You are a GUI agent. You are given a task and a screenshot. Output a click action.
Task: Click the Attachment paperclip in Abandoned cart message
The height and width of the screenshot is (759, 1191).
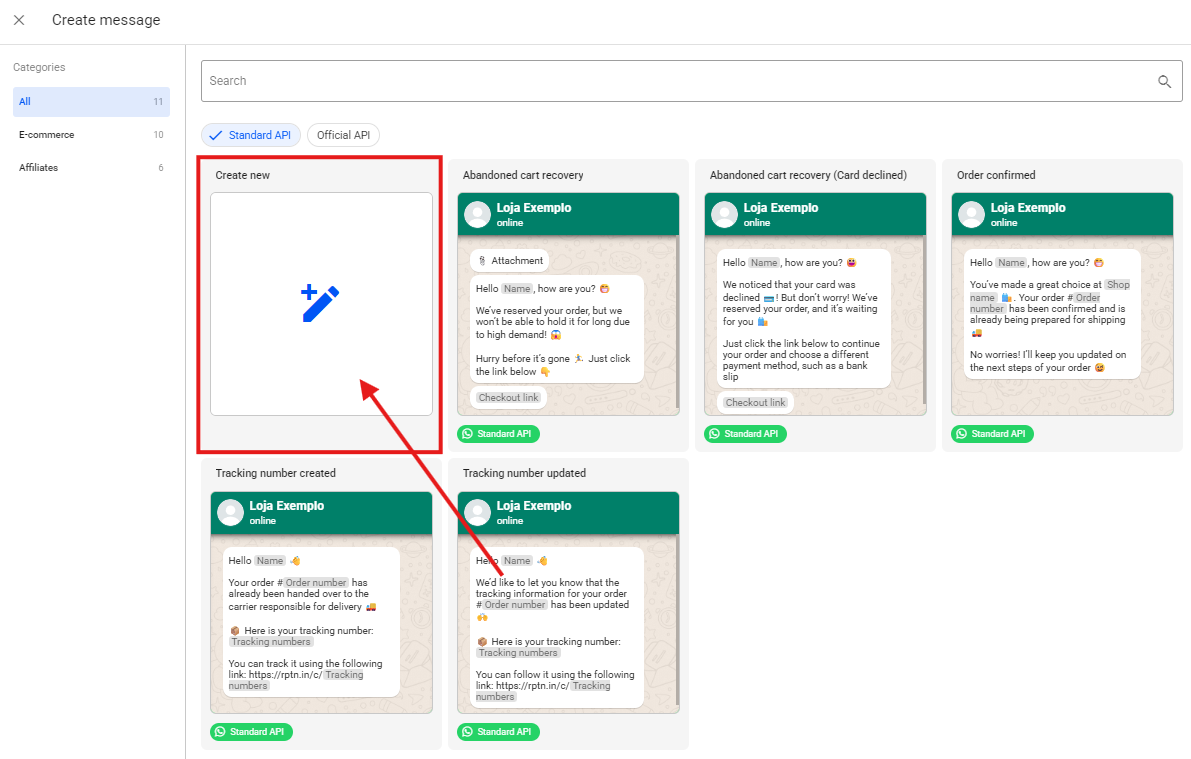tap(482, 261)
